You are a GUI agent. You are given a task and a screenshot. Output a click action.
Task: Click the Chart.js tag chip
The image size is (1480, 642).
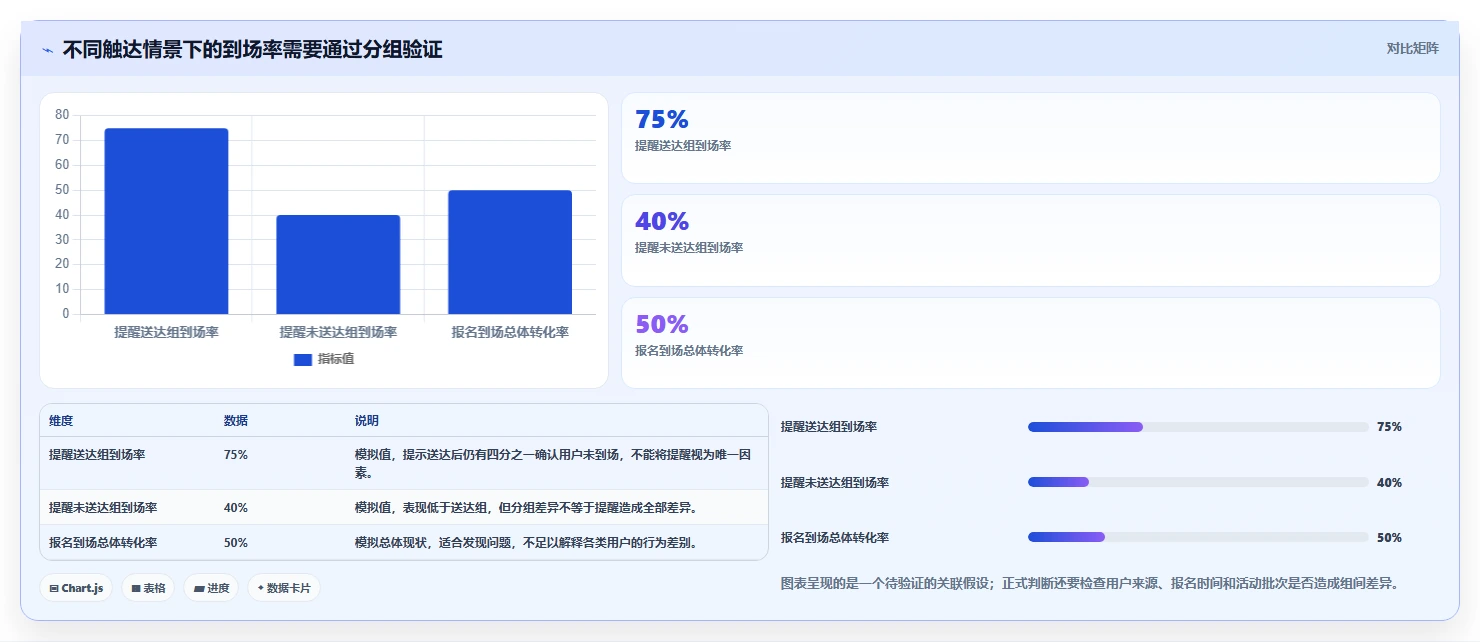[x=76, y=588]
